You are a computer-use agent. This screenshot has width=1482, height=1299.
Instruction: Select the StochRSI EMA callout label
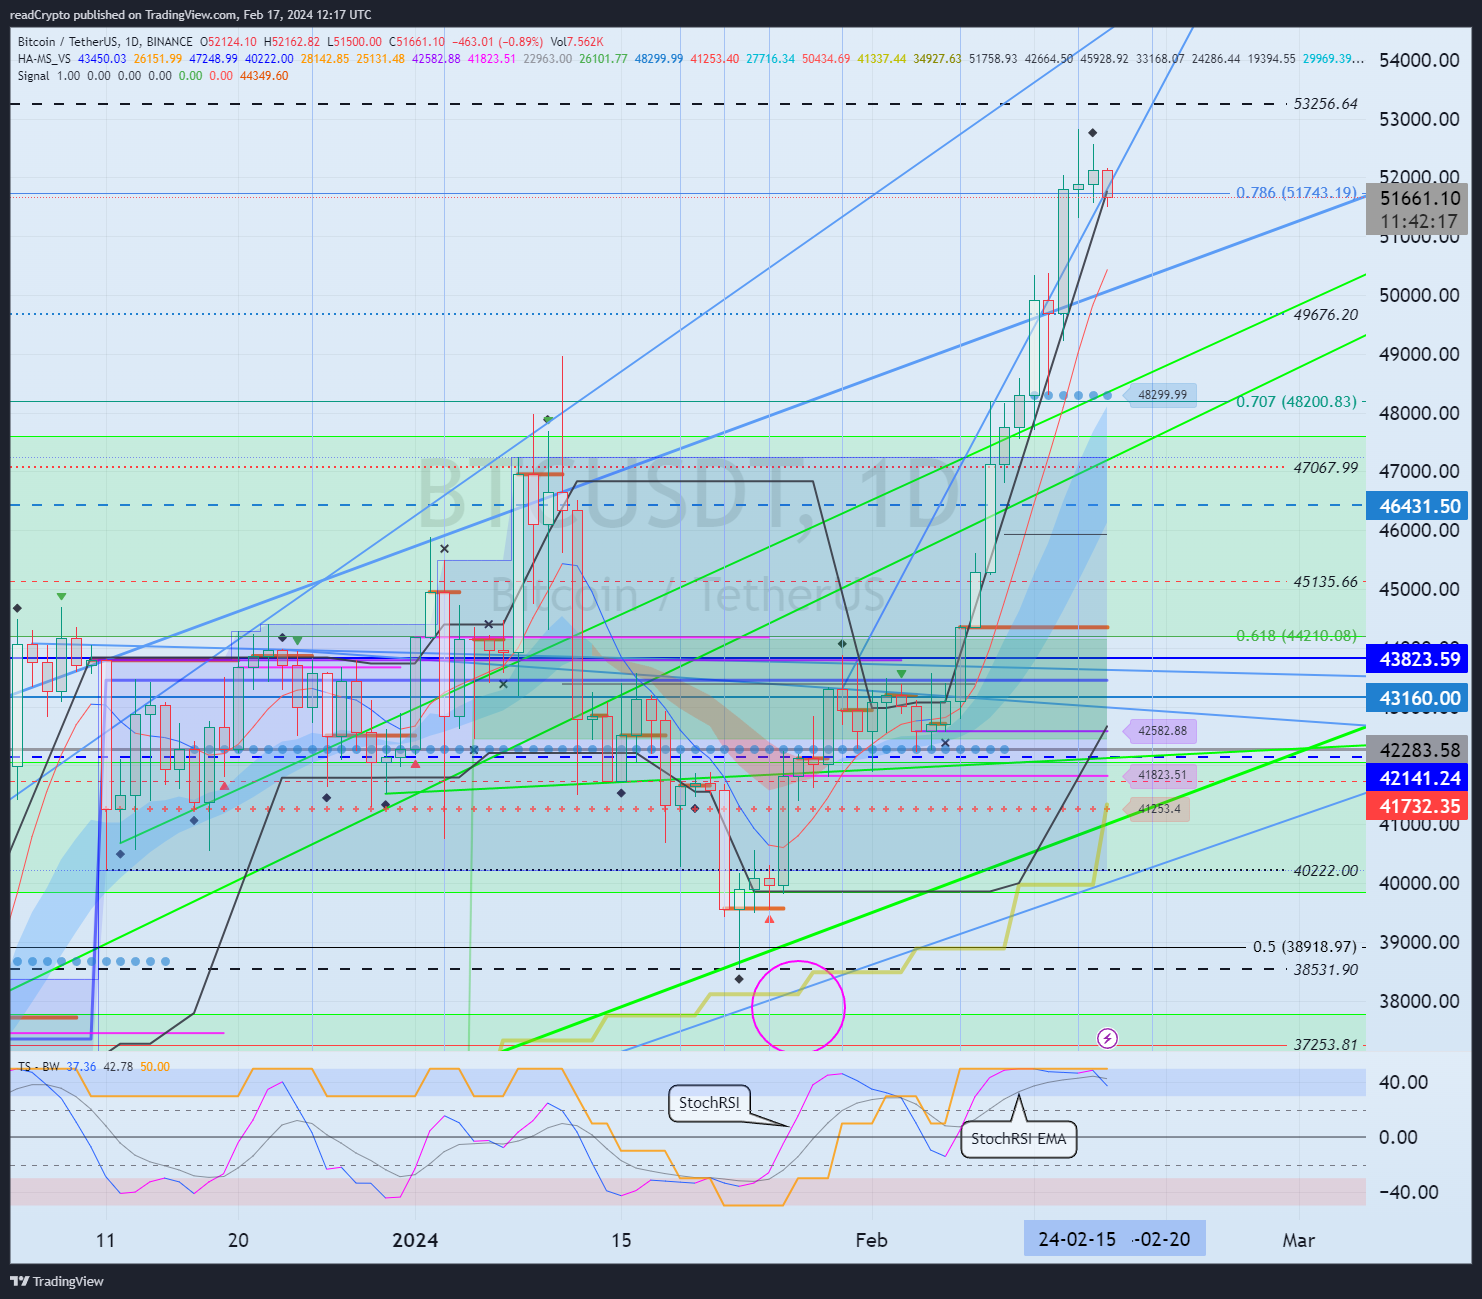[x=1018, y=1138]
